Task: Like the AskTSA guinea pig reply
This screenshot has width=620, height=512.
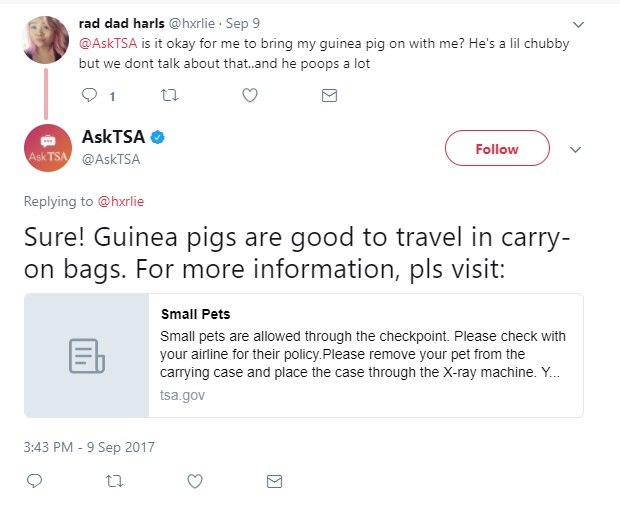Action: click(x=194, y=481)
